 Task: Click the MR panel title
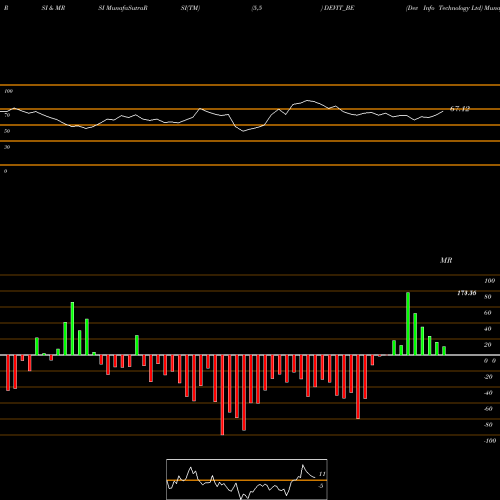tap(446, 260)
